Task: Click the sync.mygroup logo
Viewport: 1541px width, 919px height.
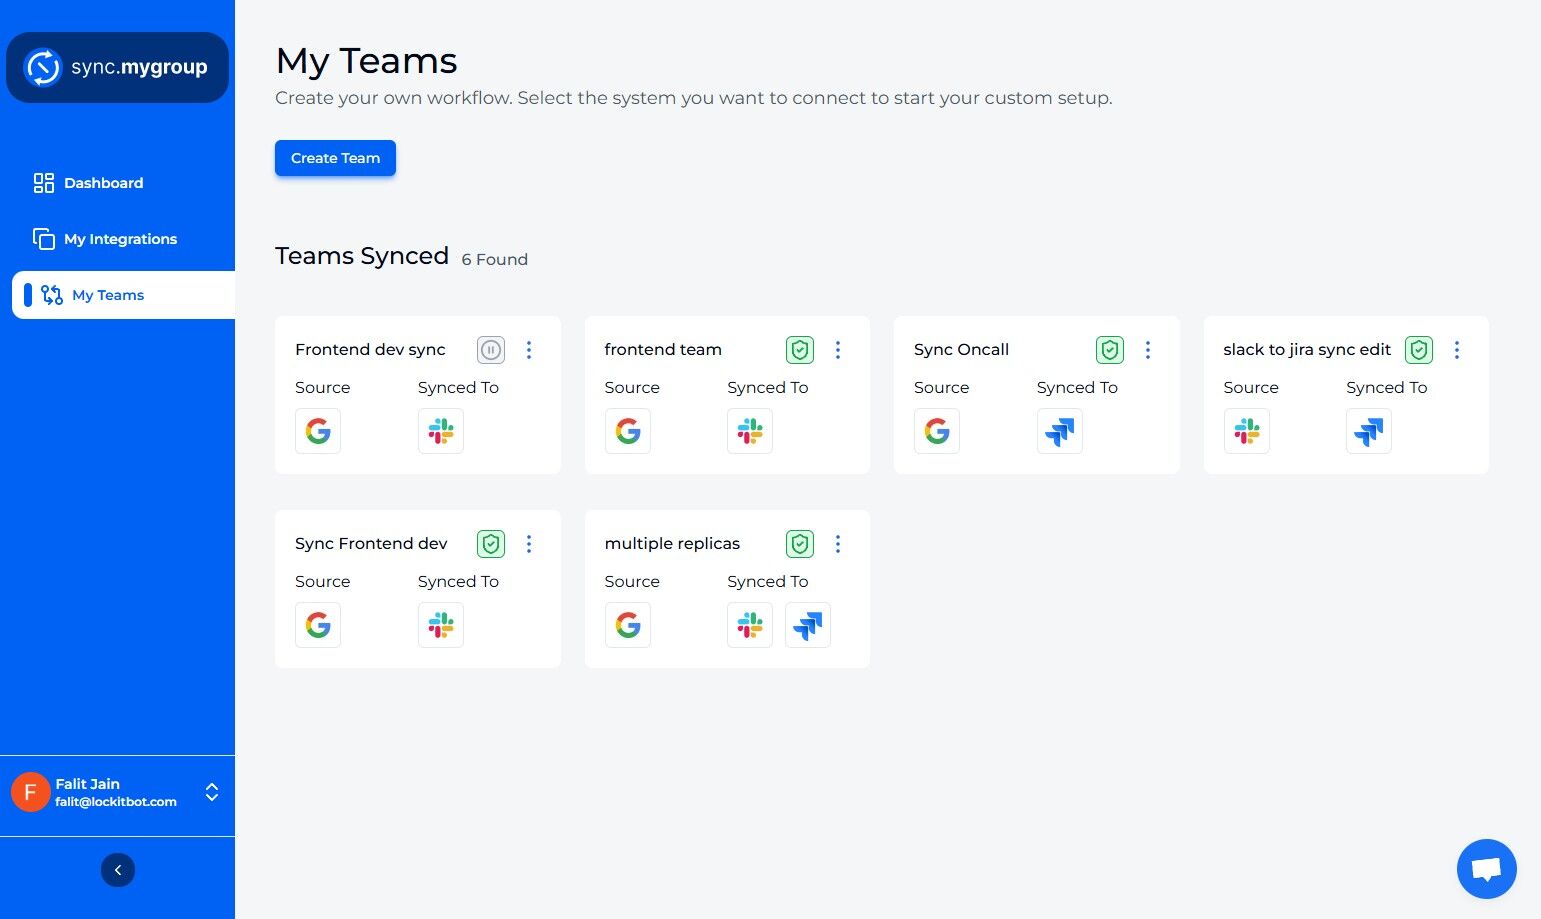Action: point(117,67)
